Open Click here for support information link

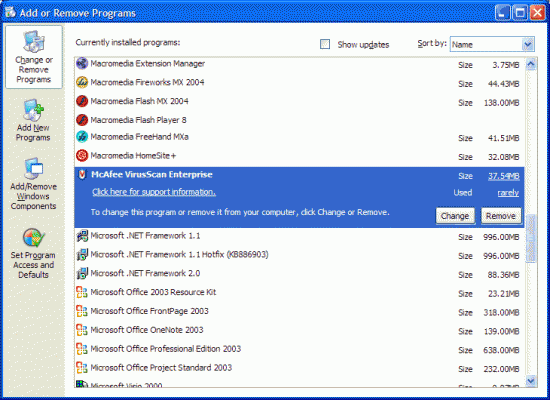(x=154, y=192)
